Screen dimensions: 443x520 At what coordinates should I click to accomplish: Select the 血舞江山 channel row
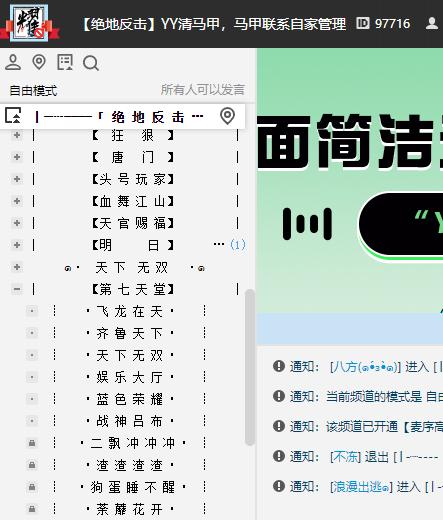click(133, 201)
